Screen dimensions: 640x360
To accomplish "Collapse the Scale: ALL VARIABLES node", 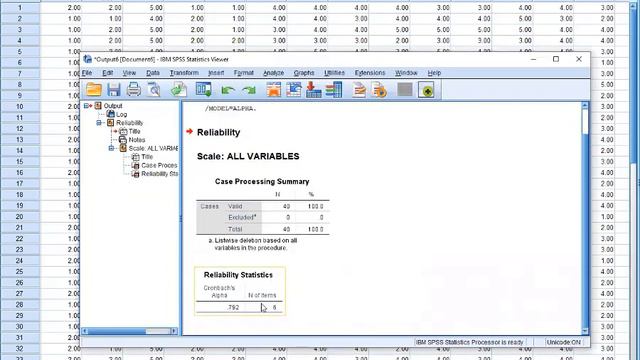I will click(x=111, y=148).
